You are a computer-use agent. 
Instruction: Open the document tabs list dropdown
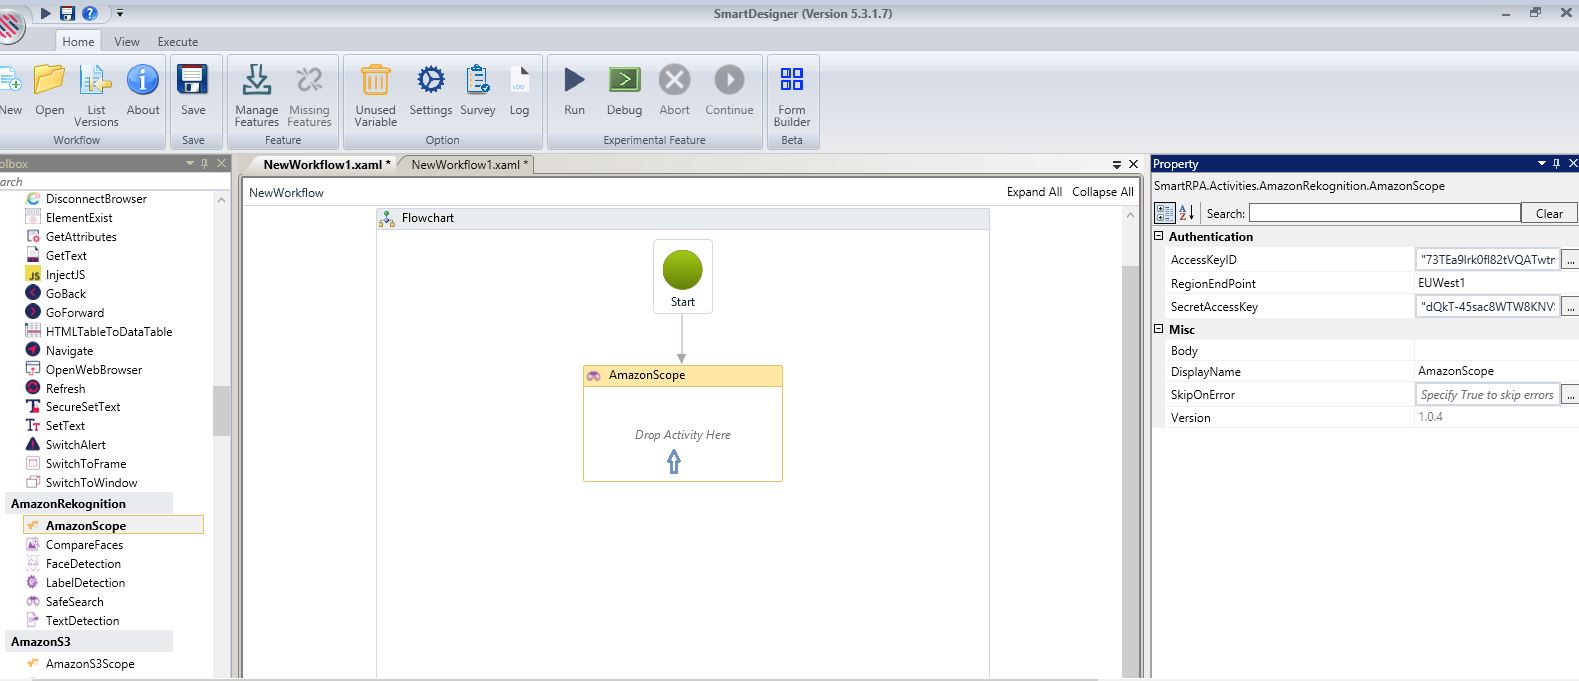click(1117, 165)
